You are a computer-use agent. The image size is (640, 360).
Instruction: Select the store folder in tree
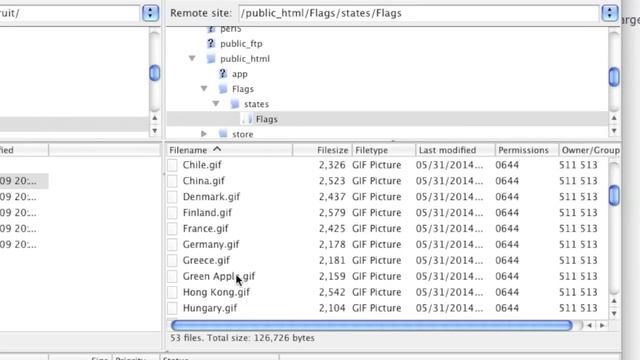click(x=242, y=134)
